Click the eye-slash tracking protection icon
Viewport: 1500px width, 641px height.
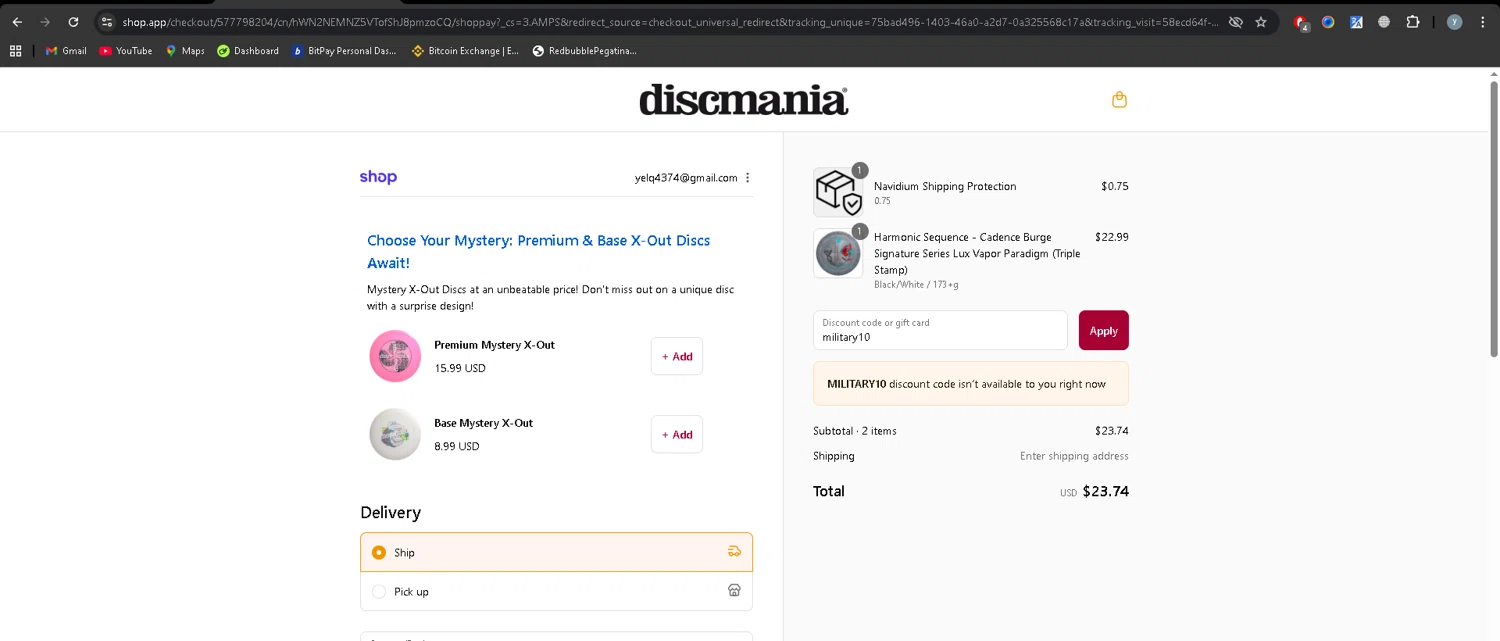(x=1236, y=22)
